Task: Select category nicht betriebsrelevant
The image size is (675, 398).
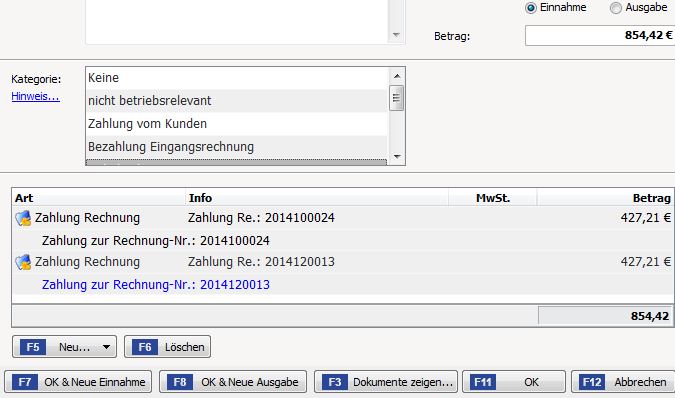Action: click(236, 101)
